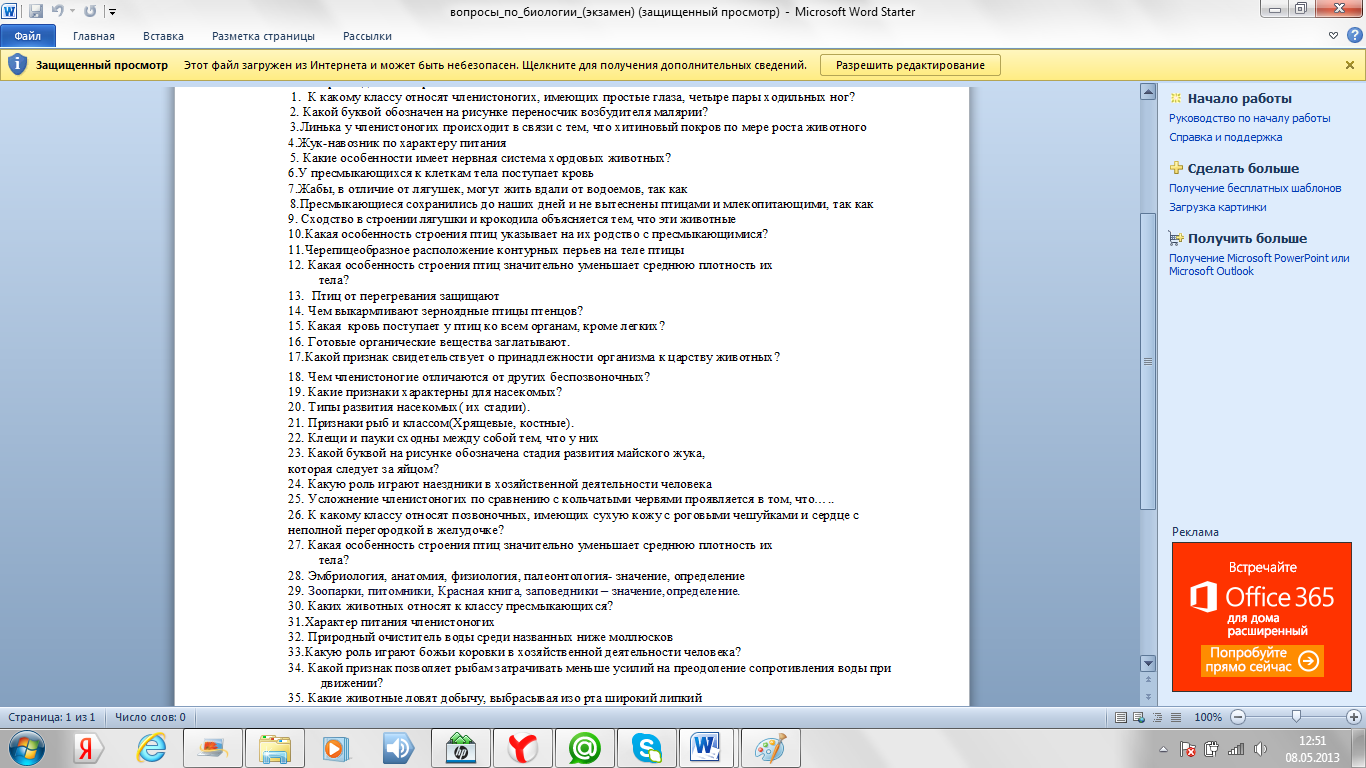The height and width of the screenshot is (768, 1366).
Task: Show hidden system tray icons
Action: pyautogui.click(x=1164, y=748)
